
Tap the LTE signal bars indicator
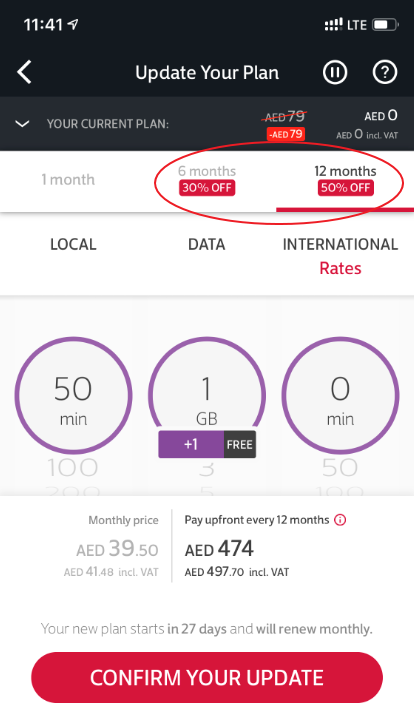(333, 24)
